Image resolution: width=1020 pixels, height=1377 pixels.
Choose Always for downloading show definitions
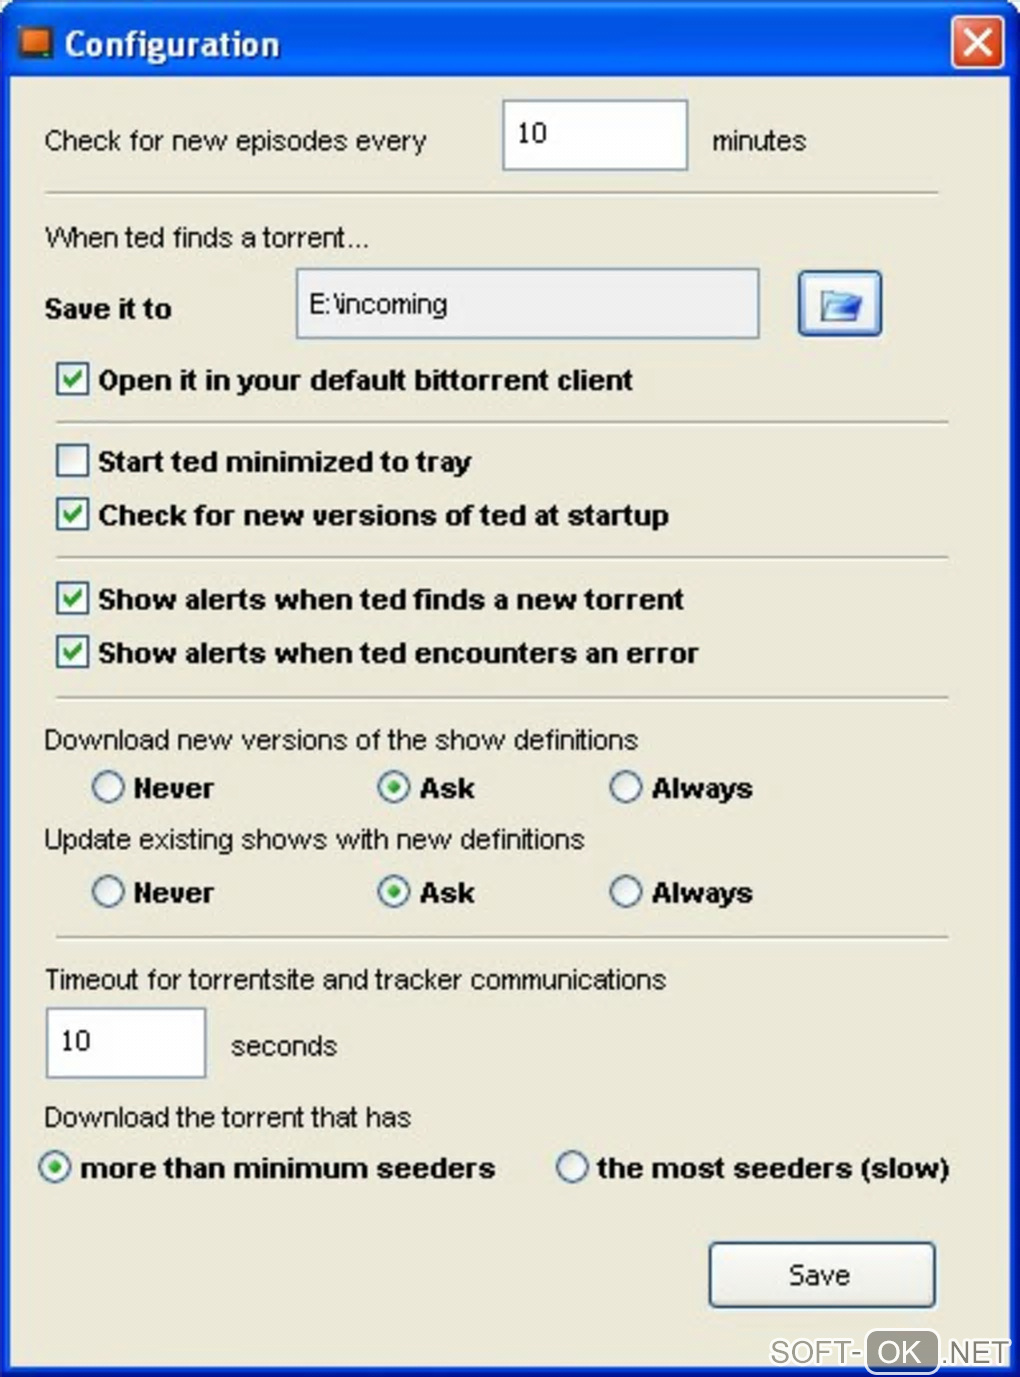click(626, 788)
